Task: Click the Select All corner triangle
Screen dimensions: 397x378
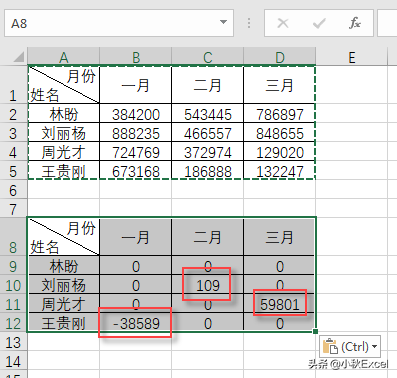Action: (x=19, y=57)
